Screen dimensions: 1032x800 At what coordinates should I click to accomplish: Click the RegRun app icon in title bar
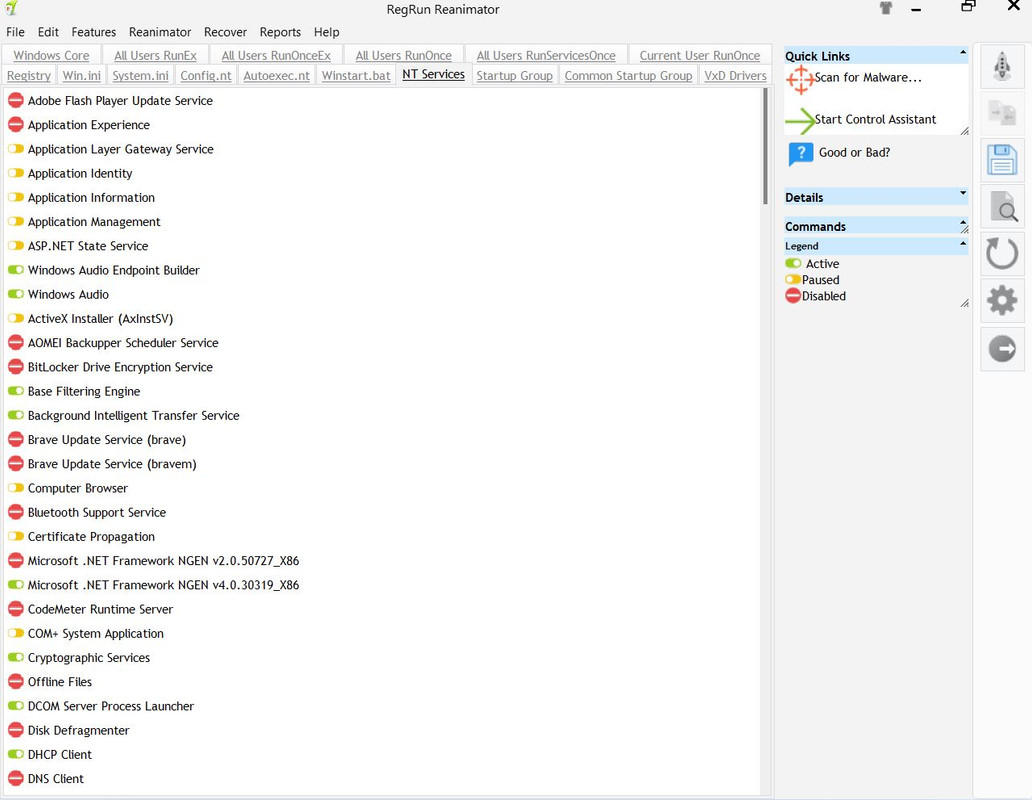click(11, 8)
